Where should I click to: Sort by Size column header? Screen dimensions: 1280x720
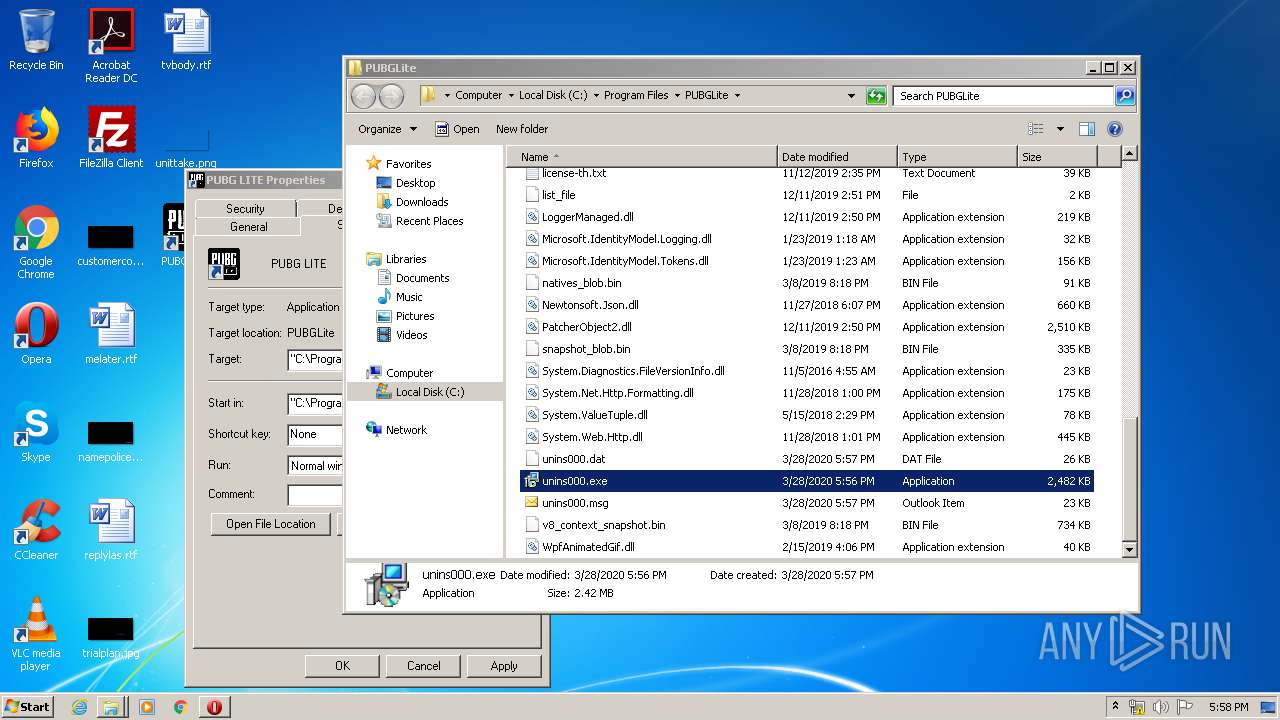point(1057,157)
